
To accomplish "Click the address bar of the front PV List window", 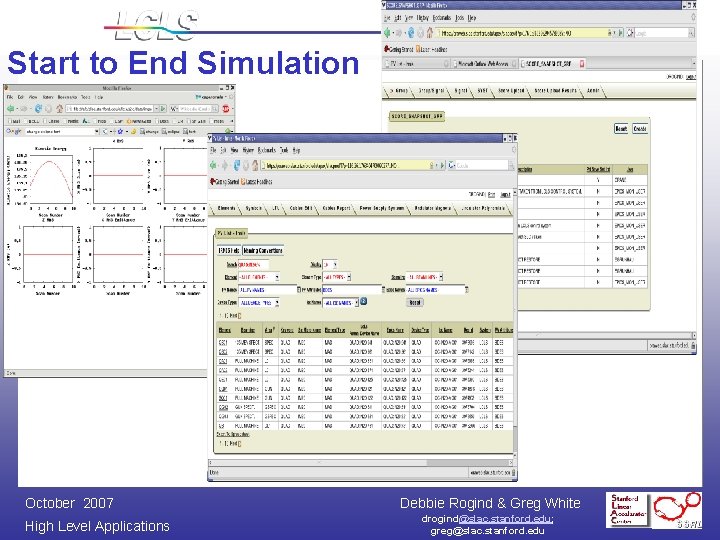I will [345, 165].
